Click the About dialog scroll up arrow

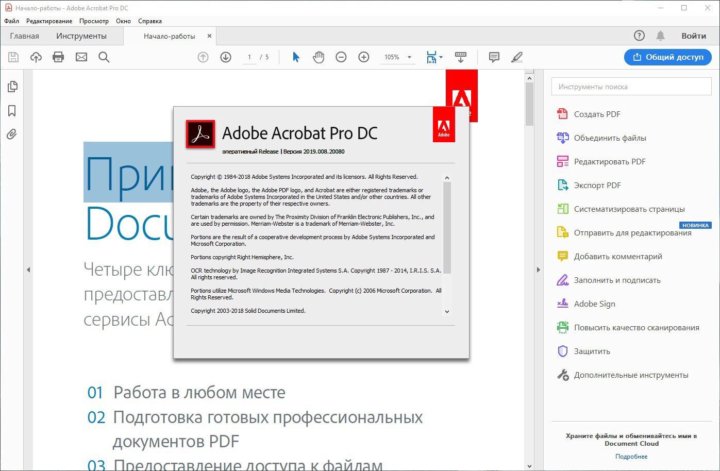click(x=447, y=178)
